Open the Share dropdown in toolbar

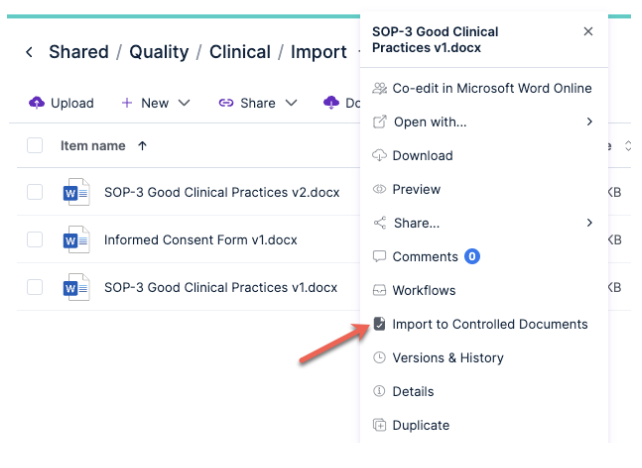[x=258, y=102]
